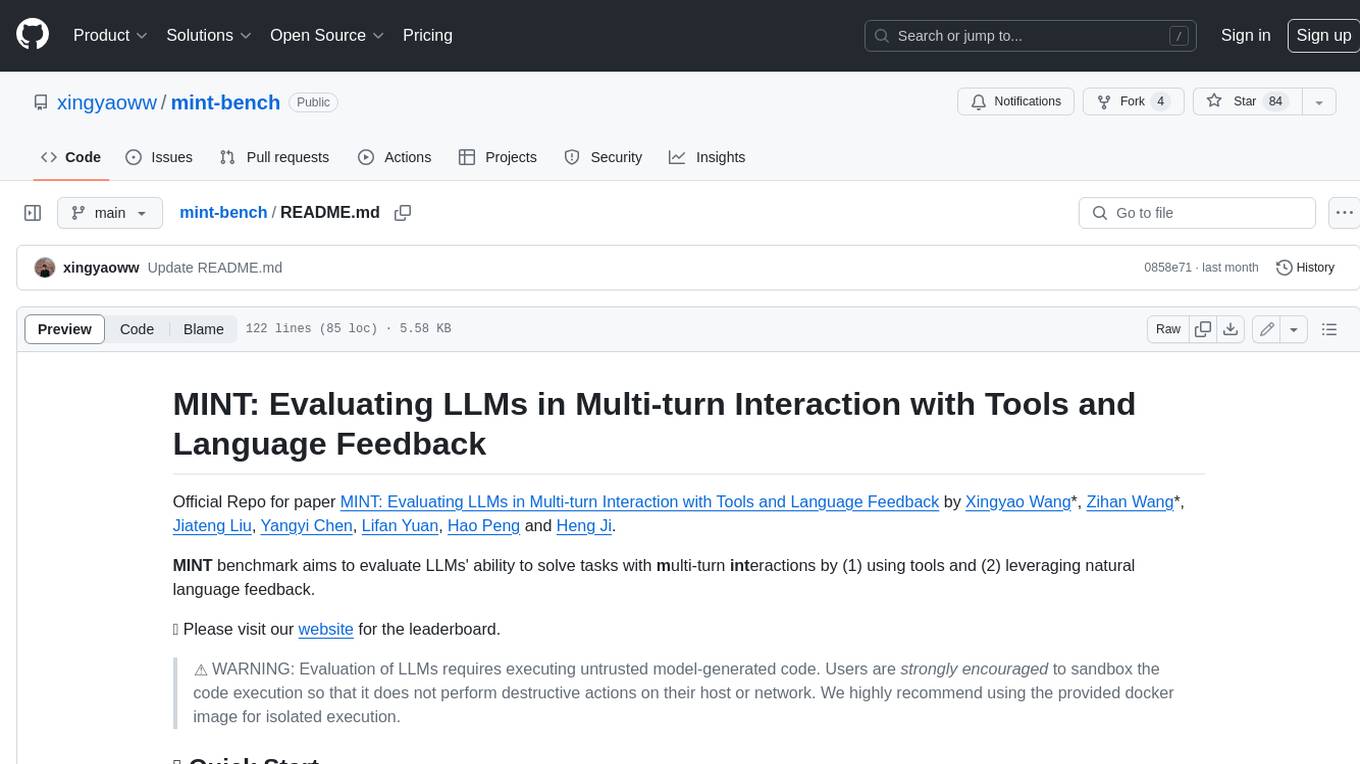Copy raw file contents icon
1360x764 pixels.
tap(1203, 329)
